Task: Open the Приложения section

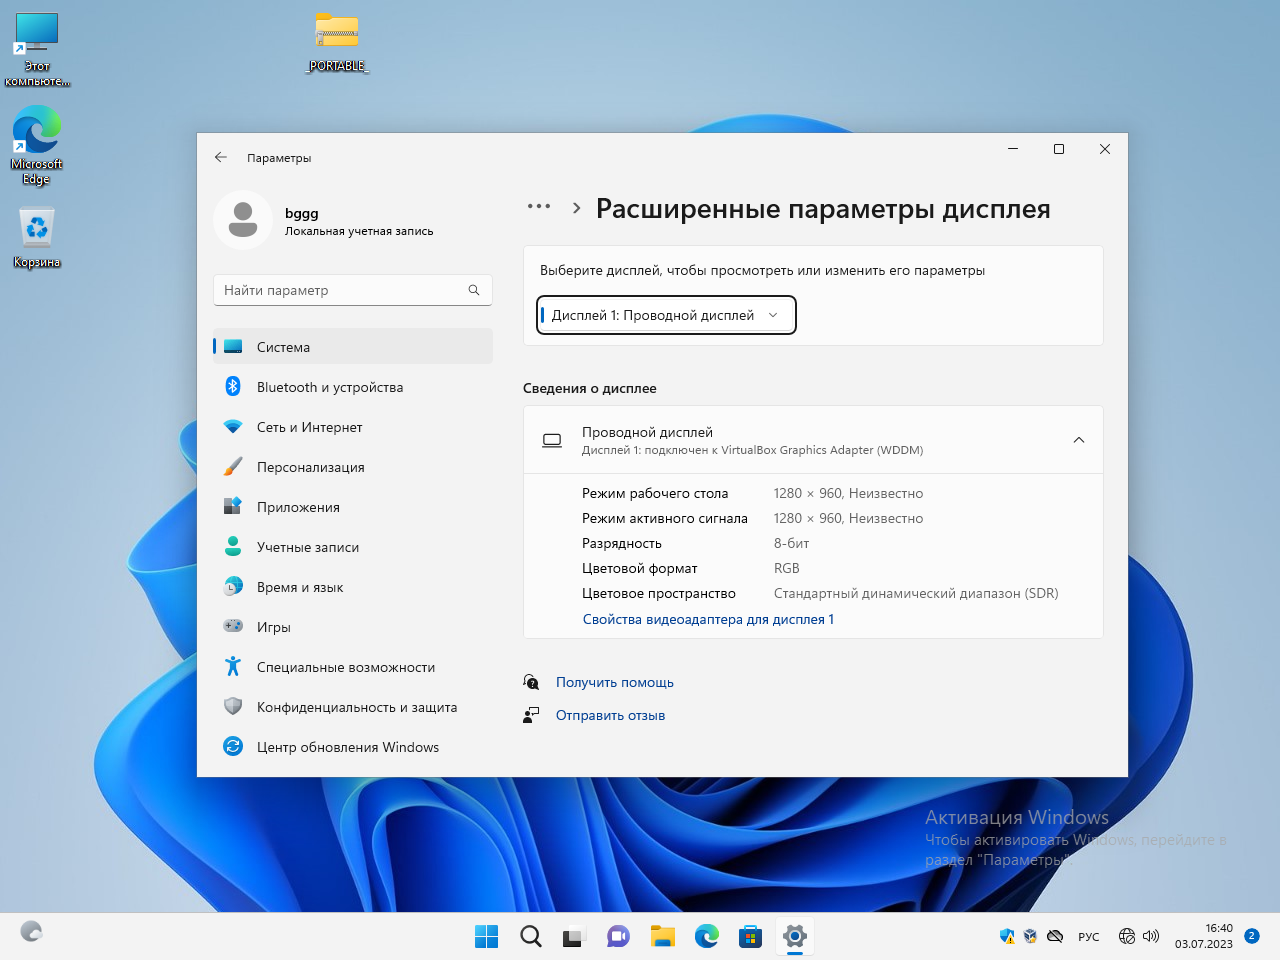Action: (x=353, y=507)
